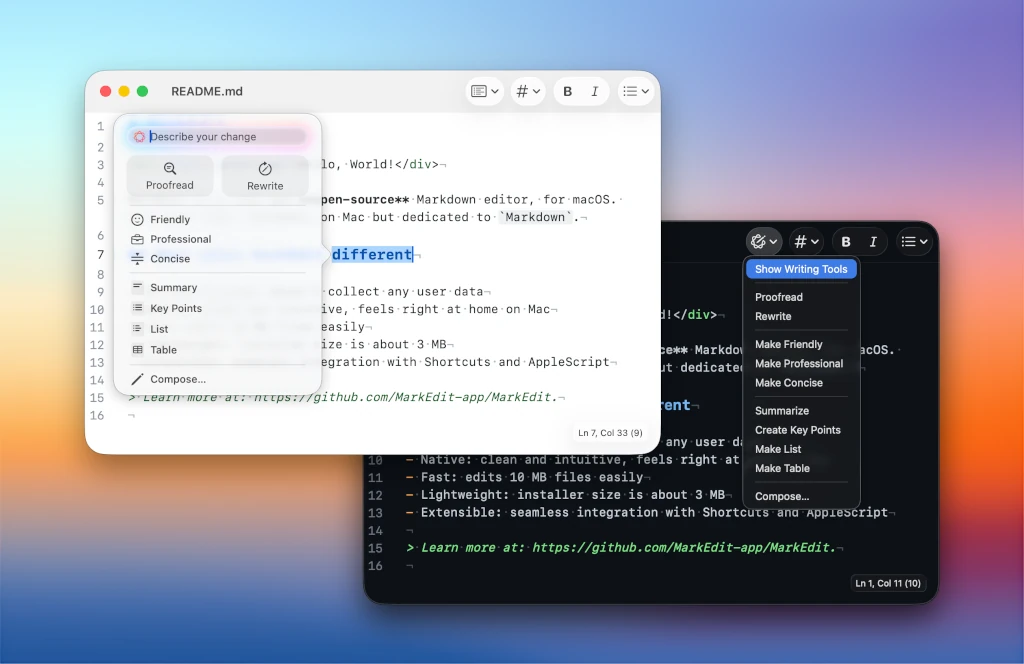Select Show Writing Tools menu entry

(800, 268)
